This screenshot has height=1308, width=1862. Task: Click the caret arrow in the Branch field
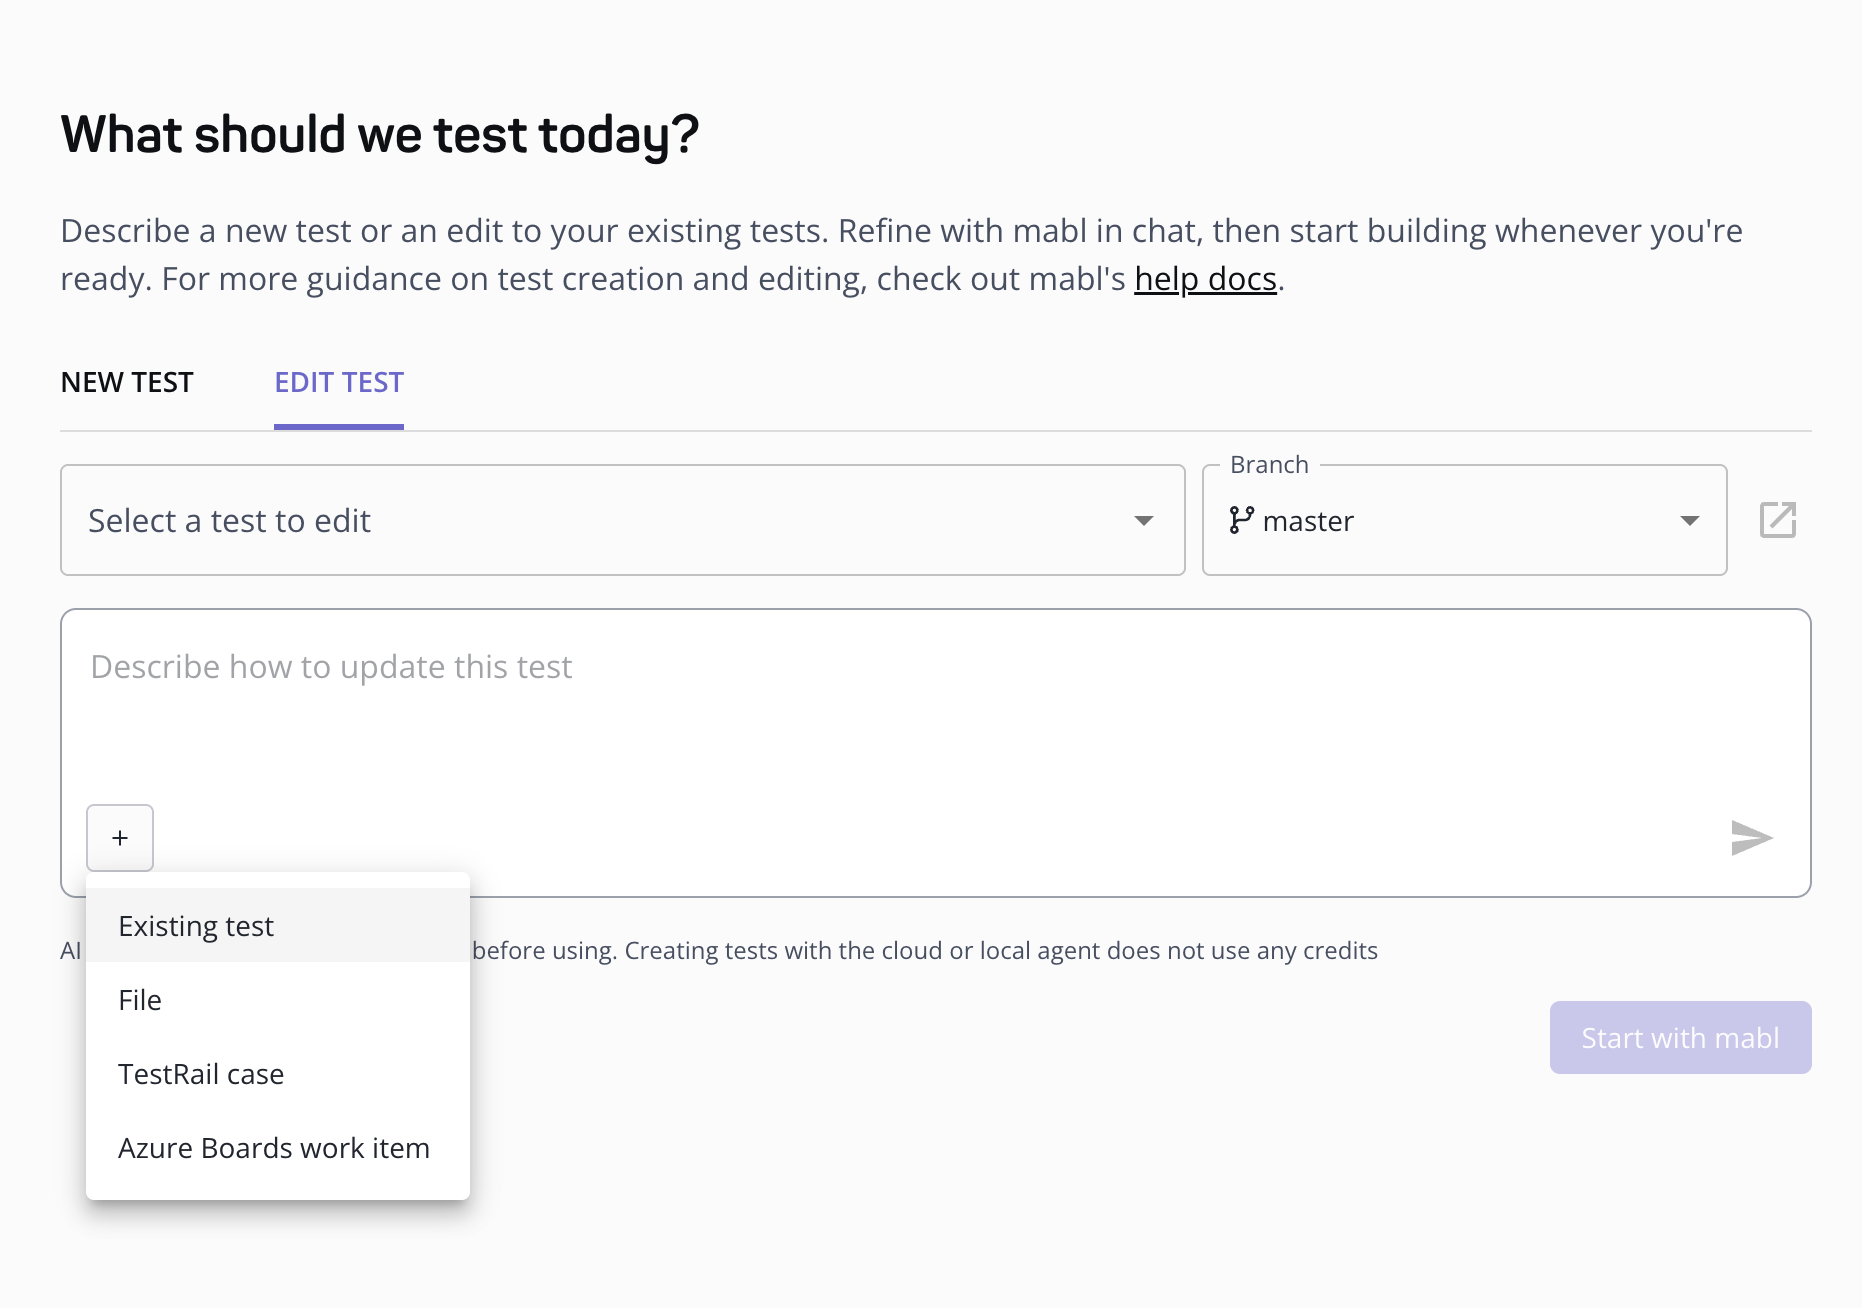1690,521
